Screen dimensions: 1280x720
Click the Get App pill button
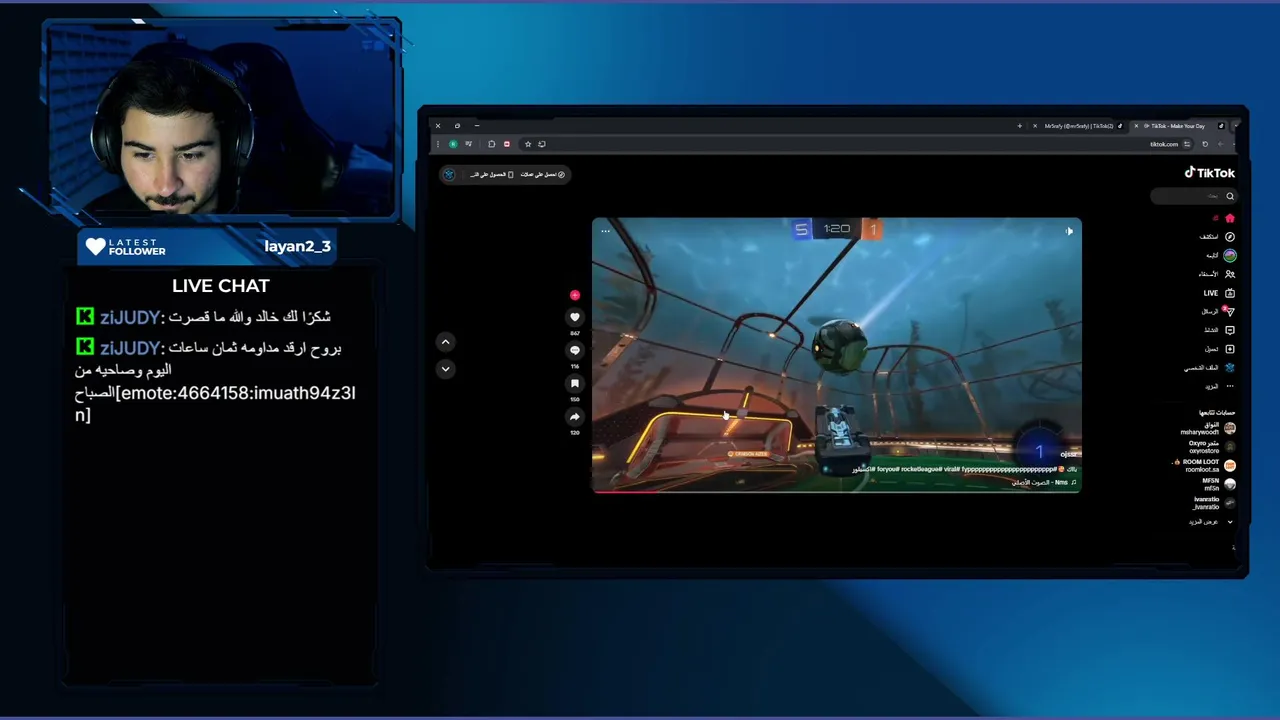[491, 174]
